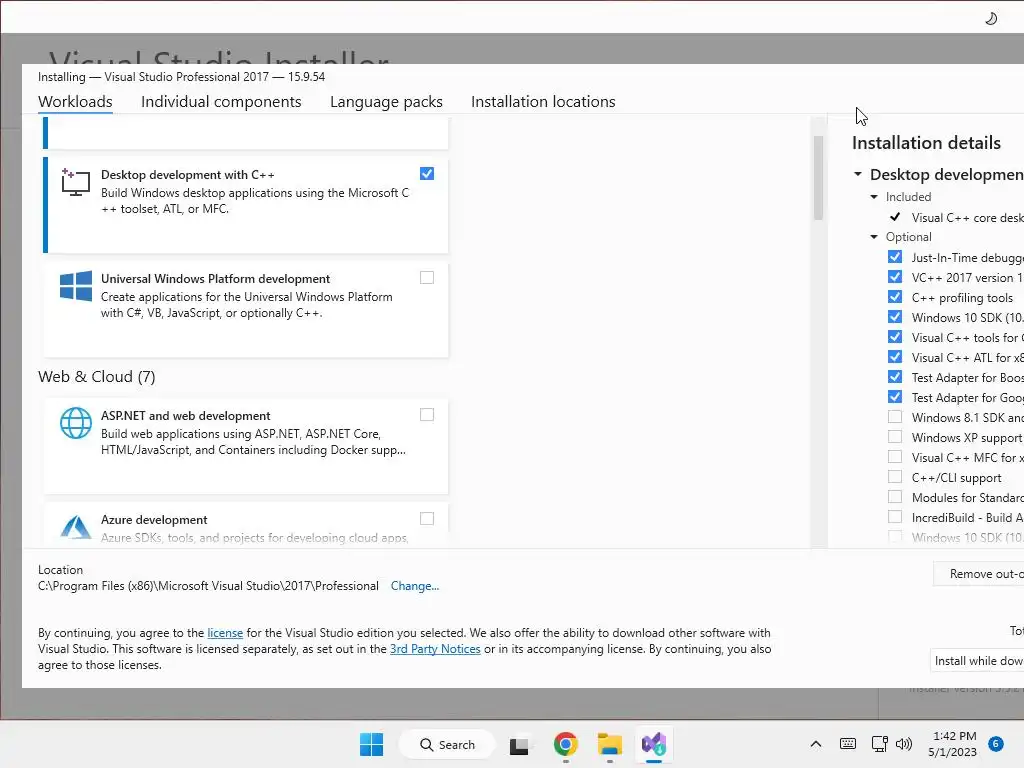Check the Azure development workload
The height and width of the screenshot is (768, 1024).
coord(427,519)
